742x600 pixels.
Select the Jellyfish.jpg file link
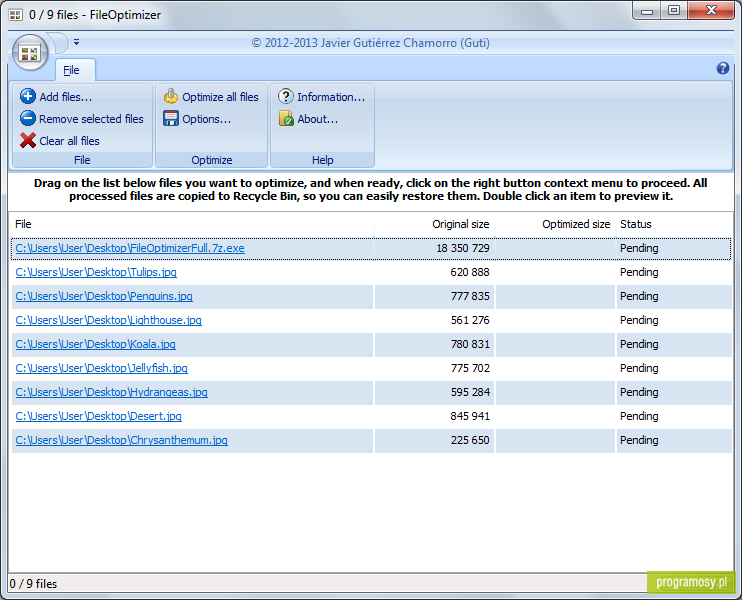tap(102, 369)
